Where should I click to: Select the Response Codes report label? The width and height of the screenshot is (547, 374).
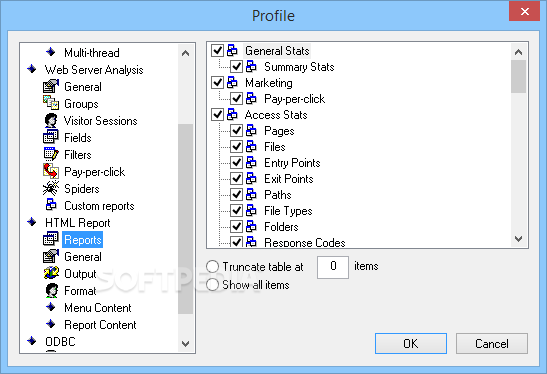305,242
